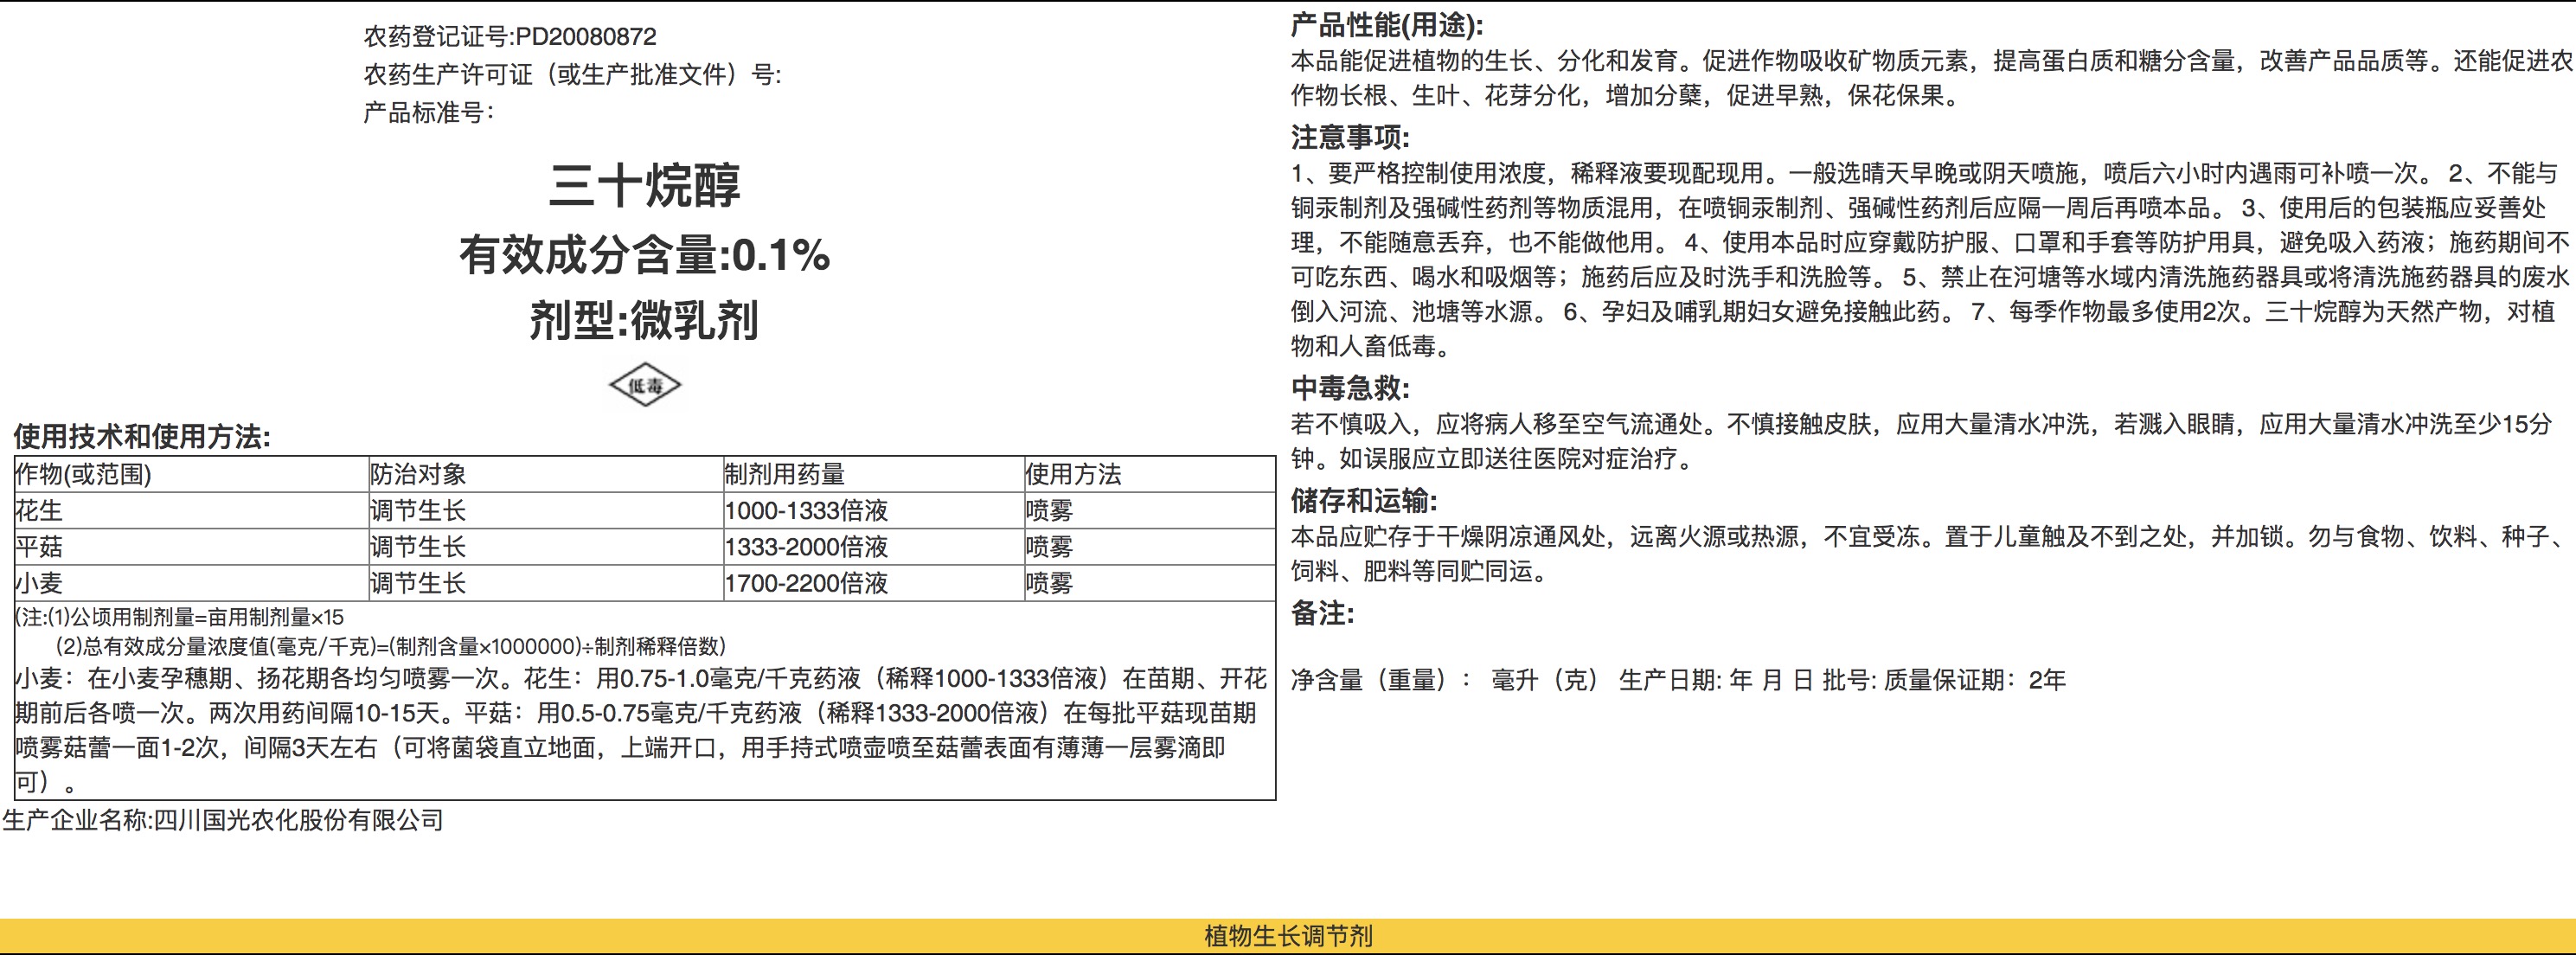This screenshot has height=955, width=2576.
Task: Click the 有效成分含量:0.1% heading
Action: (x=645, y=255)
